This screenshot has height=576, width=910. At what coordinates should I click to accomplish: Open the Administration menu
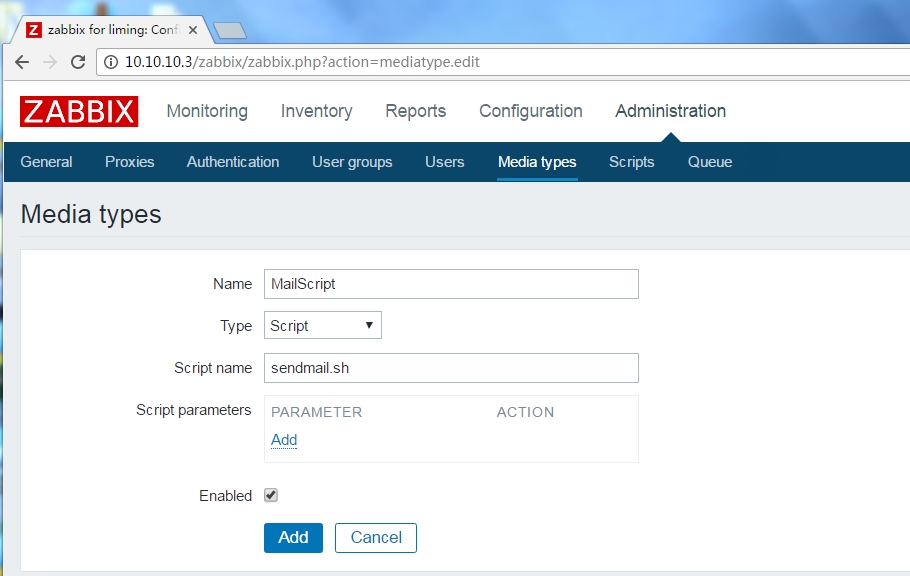[670, 111]
